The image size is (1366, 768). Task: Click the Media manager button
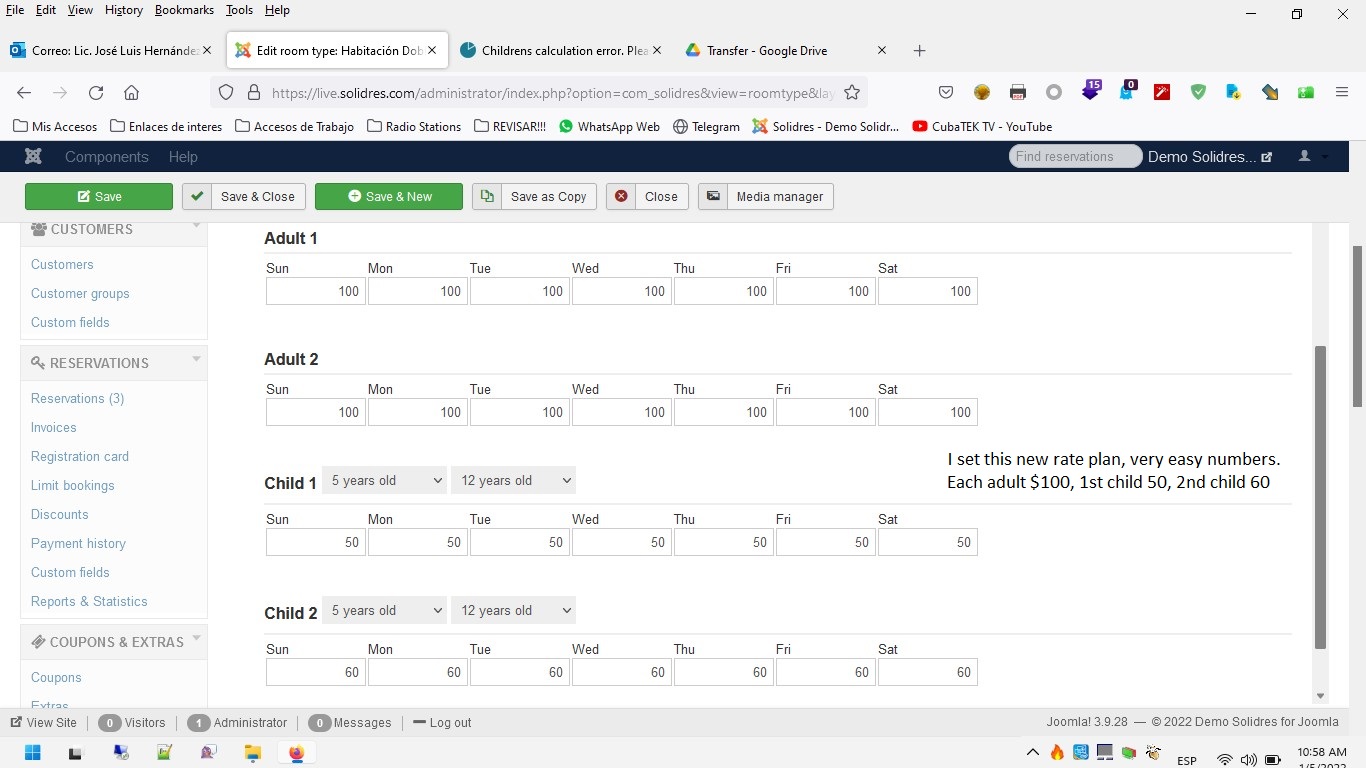(x=766, y=197)
